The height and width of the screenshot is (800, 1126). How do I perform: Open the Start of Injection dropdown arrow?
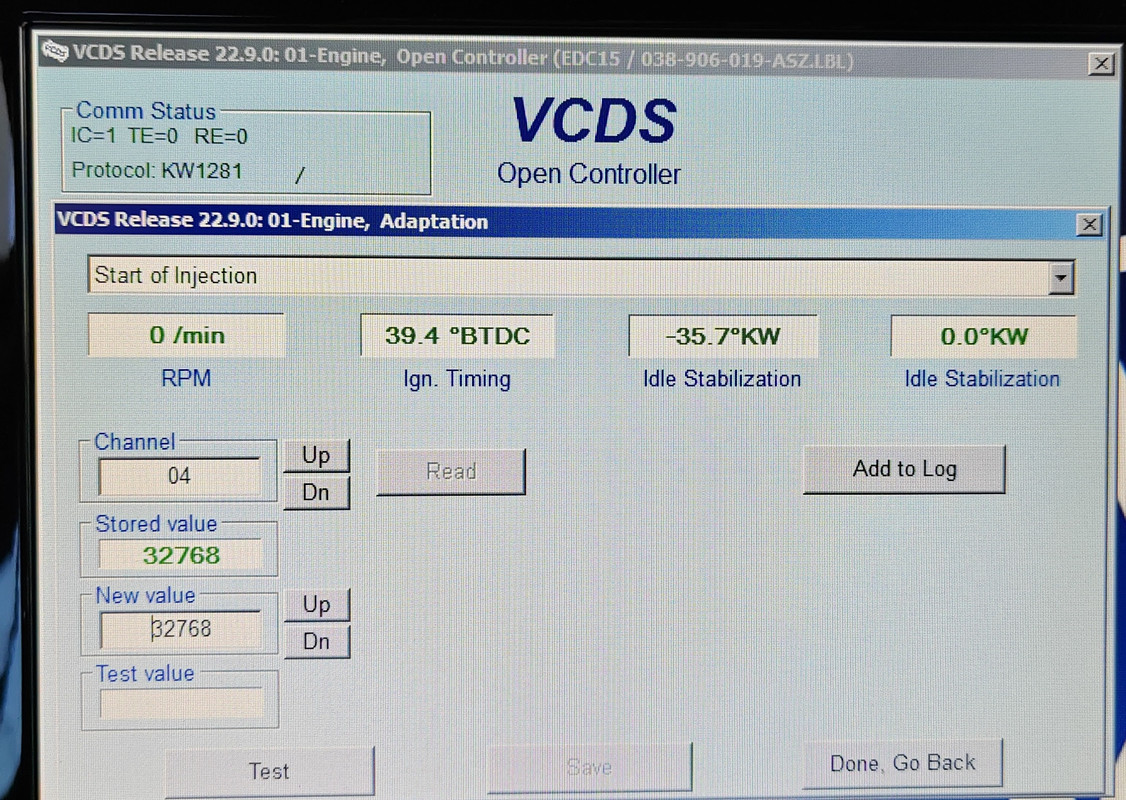(x=1061, y=278)
